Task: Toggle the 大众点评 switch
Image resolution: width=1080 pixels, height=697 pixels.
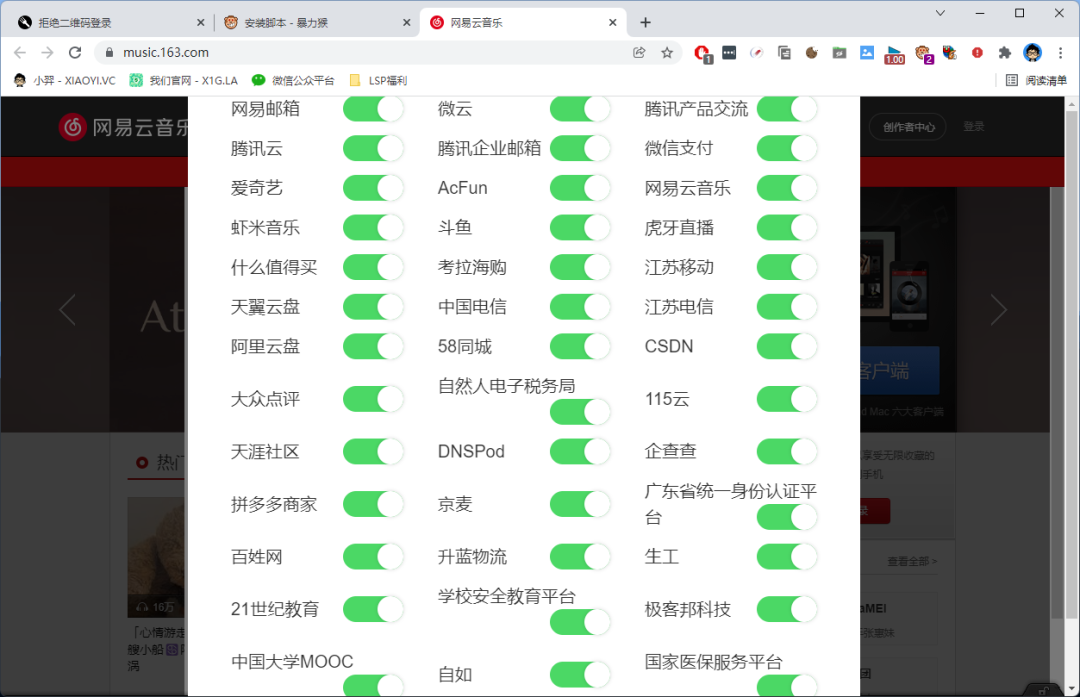Action: click(373, 399)
